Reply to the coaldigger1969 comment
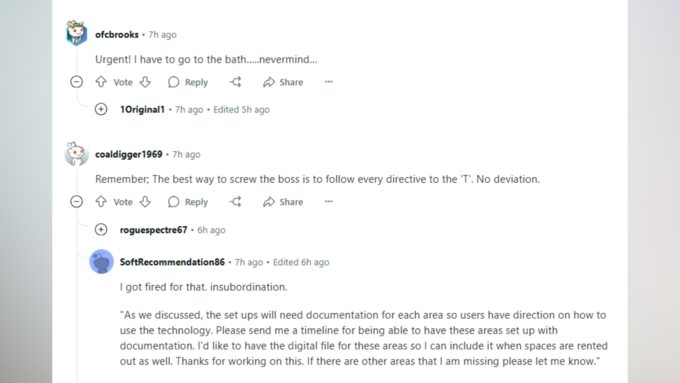Image resolution: width=680 pixels, height=383 pixels. 188,202
